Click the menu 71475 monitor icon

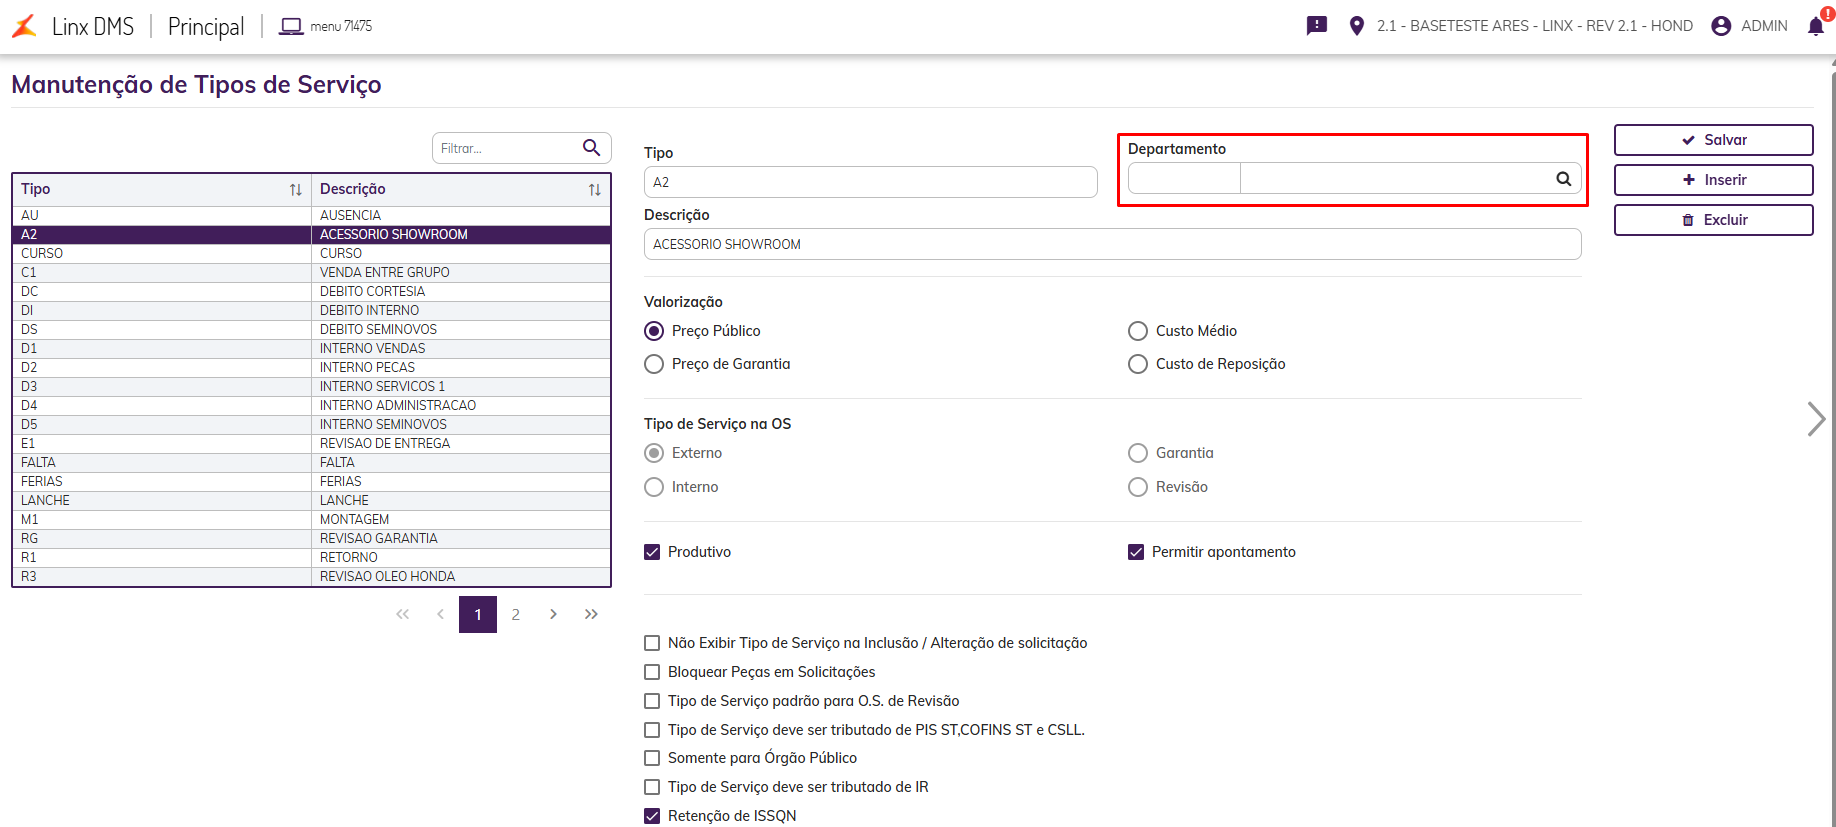click(291, 26)
